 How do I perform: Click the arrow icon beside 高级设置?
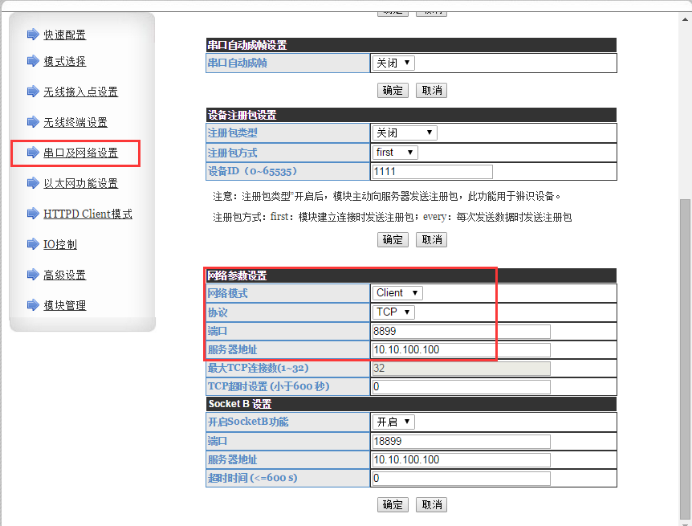tap(33, 275)
